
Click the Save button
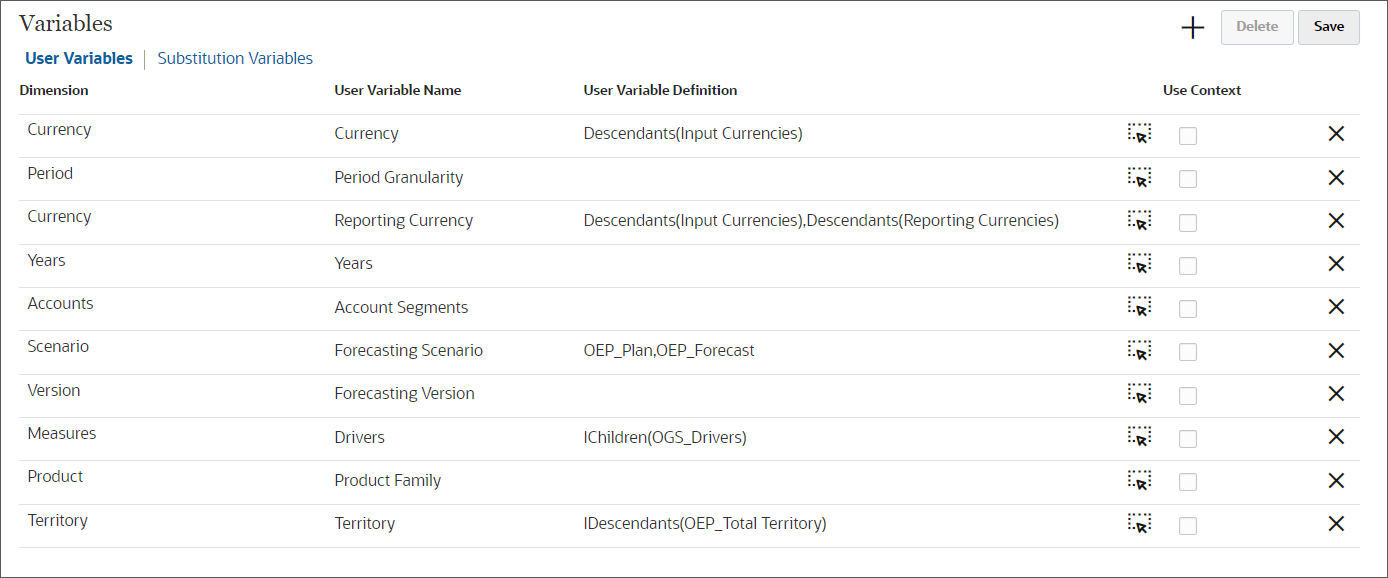tap(1328, 27)
